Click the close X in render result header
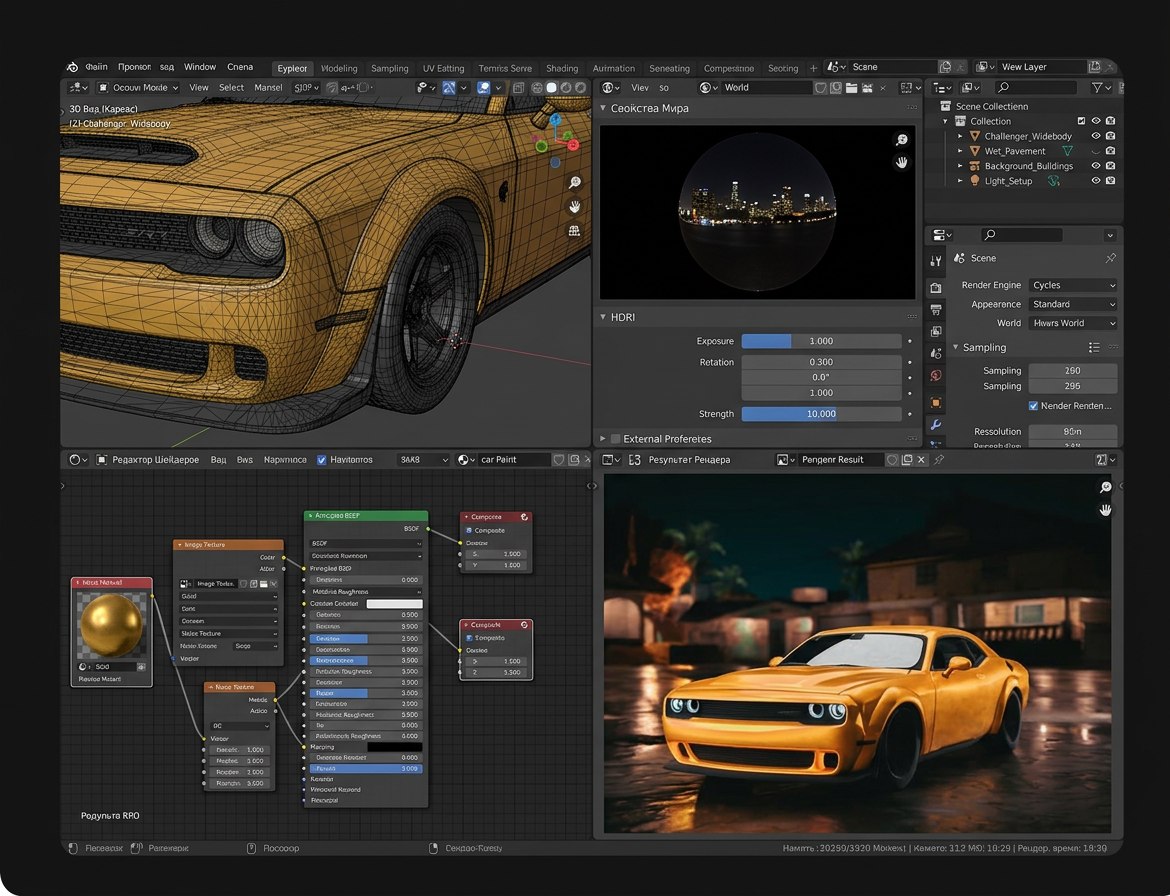This screenshot has width=1170, height=896. click(922, 460)
